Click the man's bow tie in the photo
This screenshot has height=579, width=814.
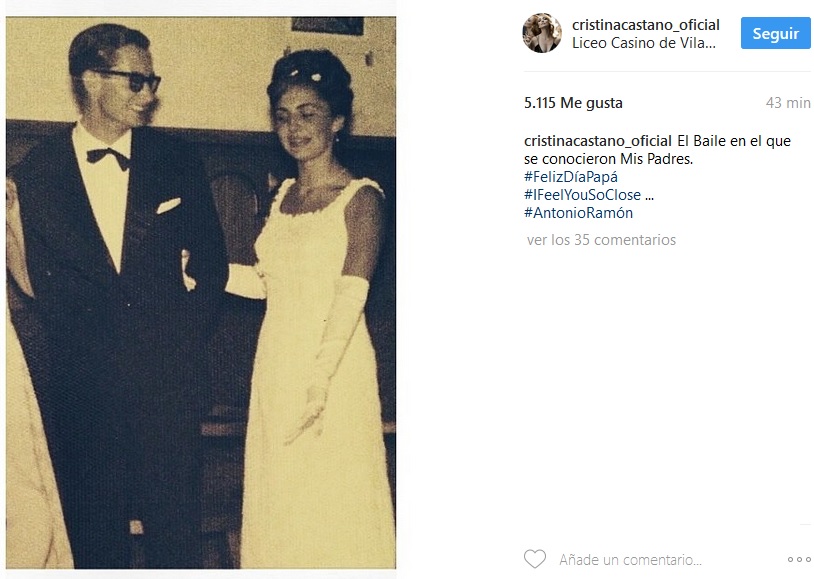(x=108, y=157)
